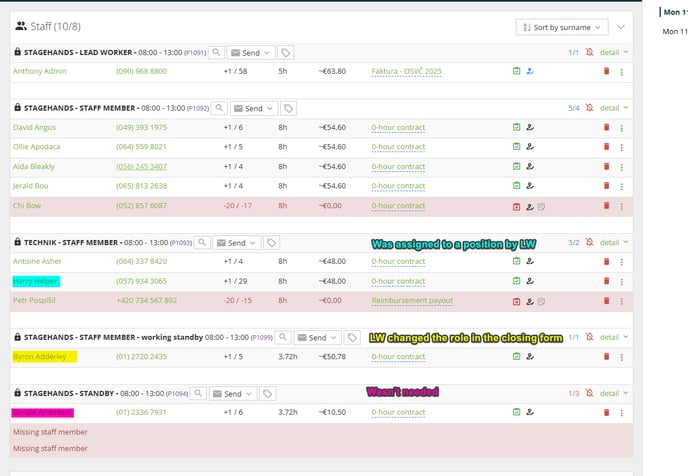Screen dimensions: 688x476
Task: Open tag icon on Stagehands Staff Member P1092
Action: [x=288, y=108]
